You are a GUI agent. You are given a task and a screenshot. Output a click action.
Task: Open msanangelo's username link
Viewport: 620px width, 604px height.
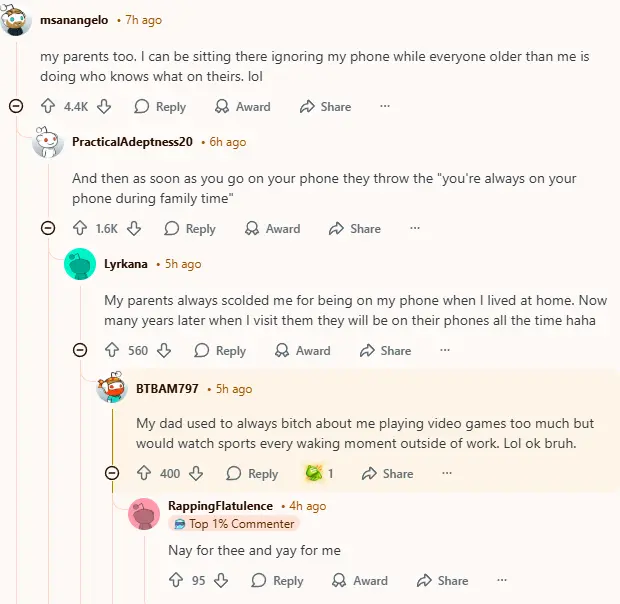[x=74, y=20]
